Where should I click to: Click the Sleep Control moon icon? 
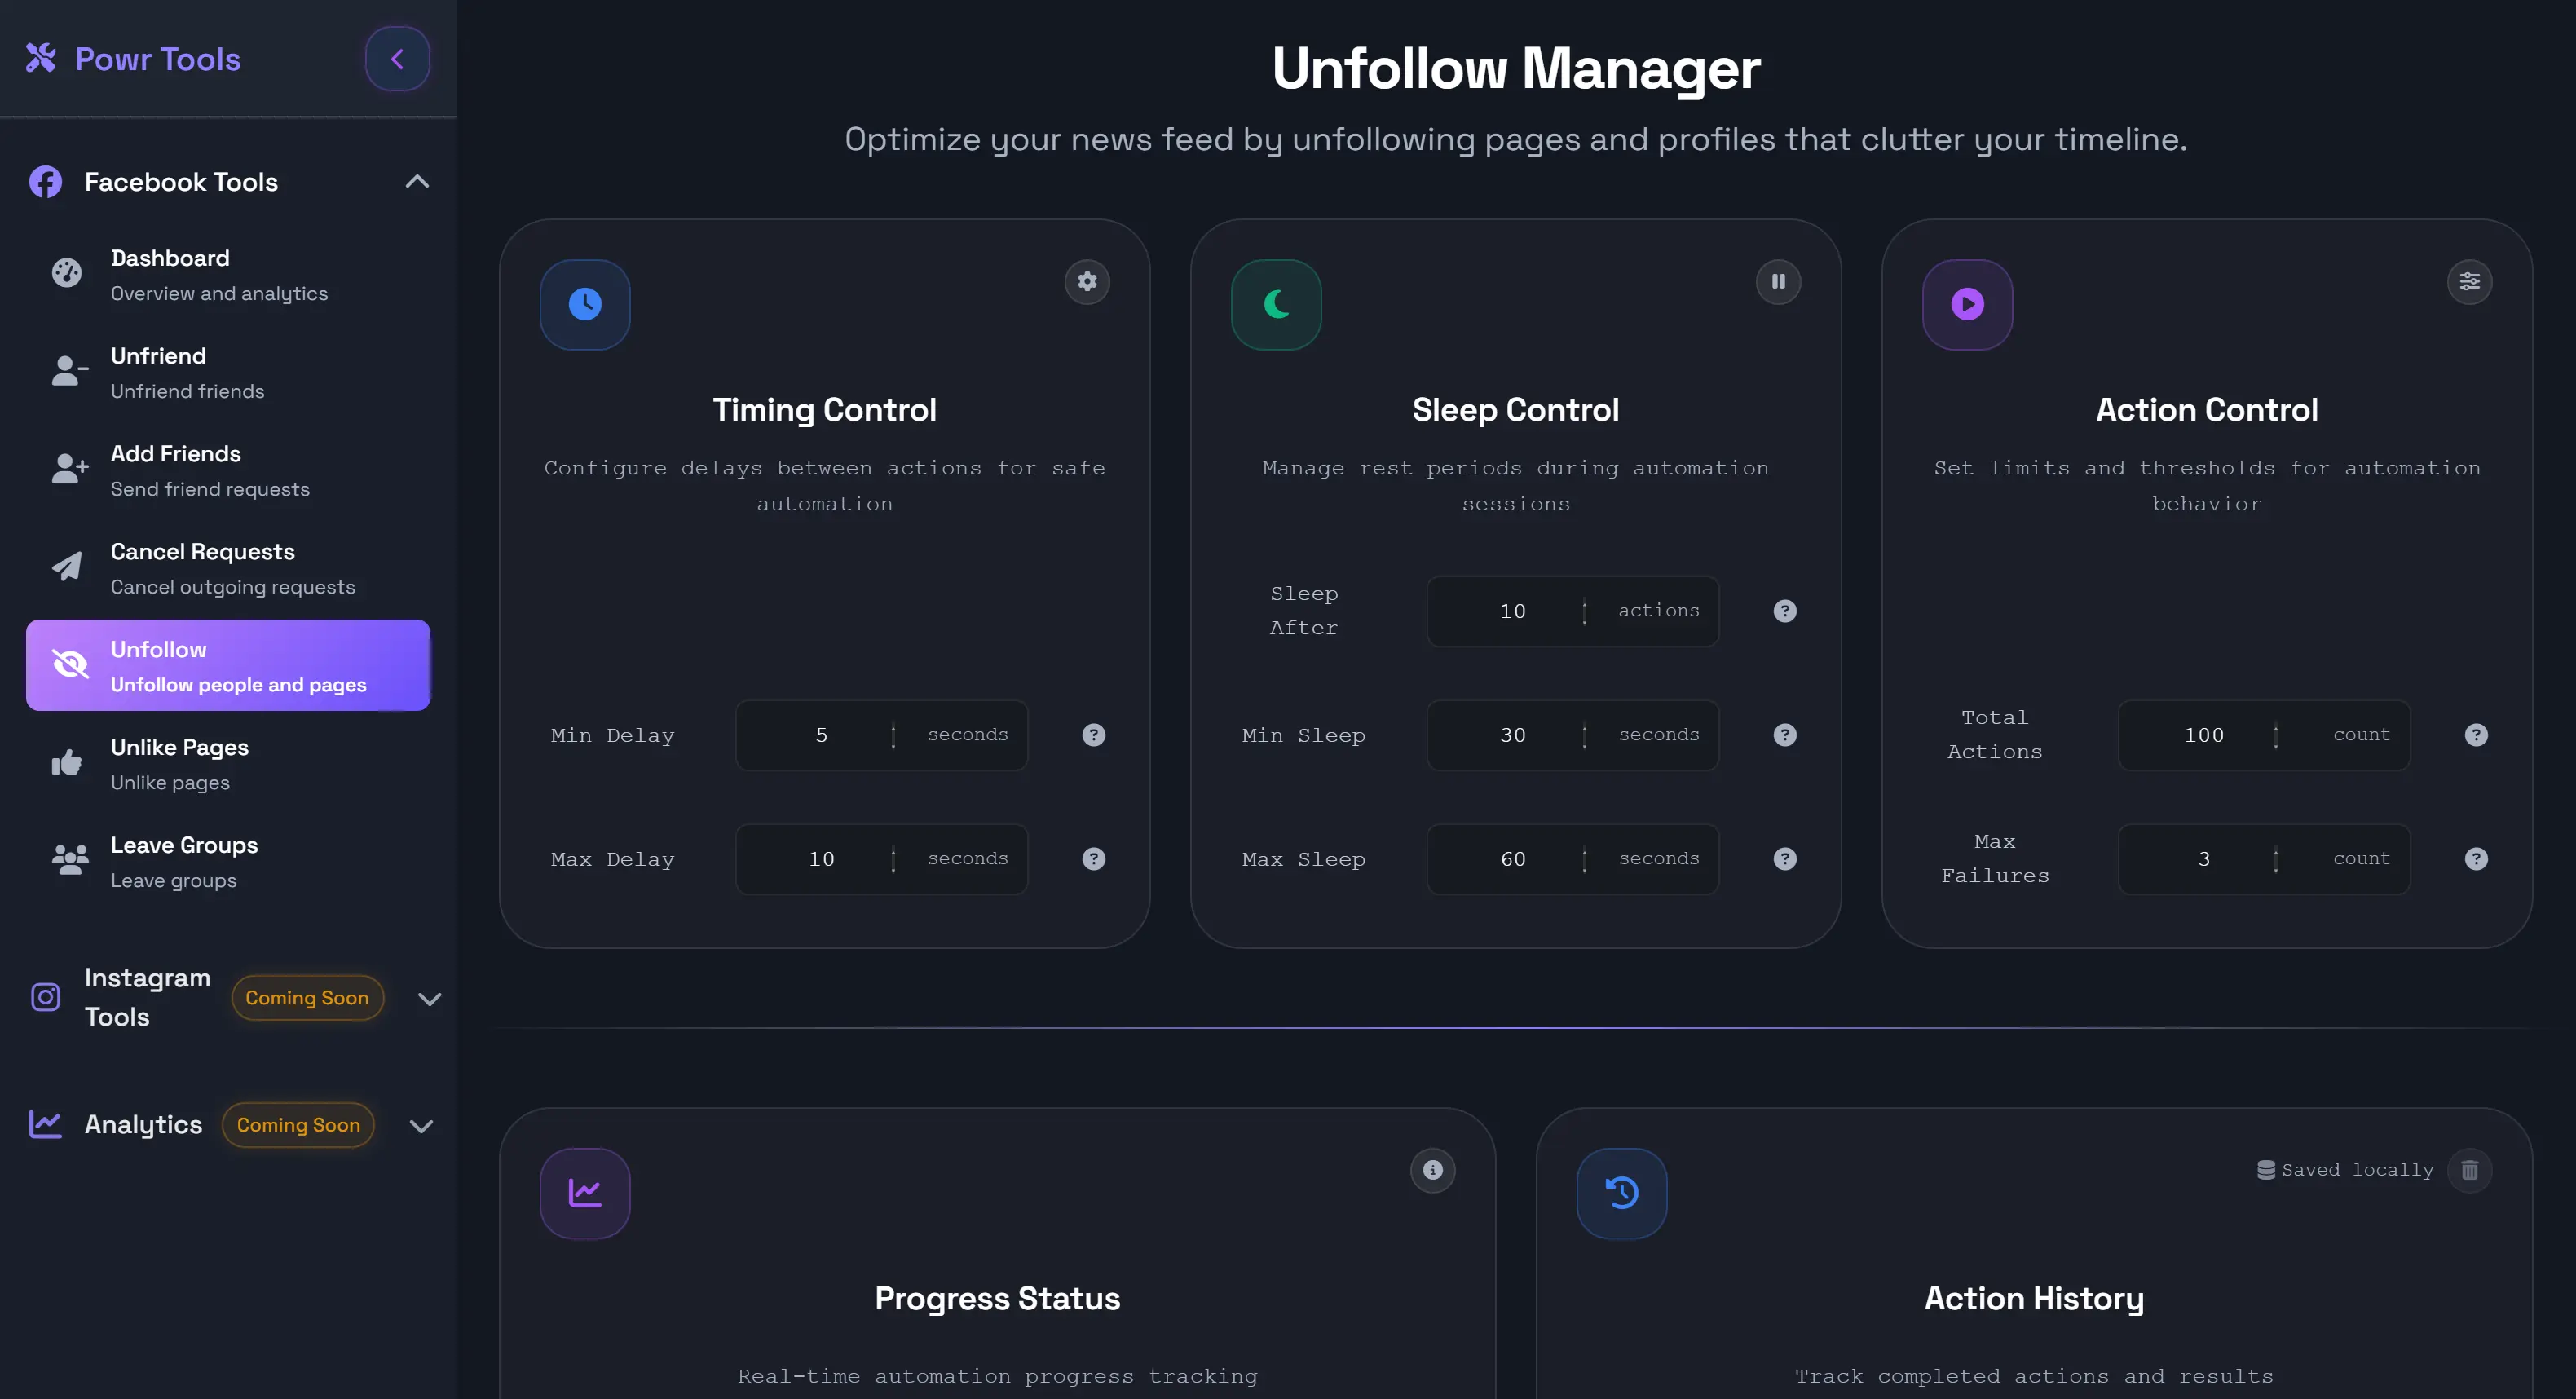pyautogui.click(x=1276, y=304)
